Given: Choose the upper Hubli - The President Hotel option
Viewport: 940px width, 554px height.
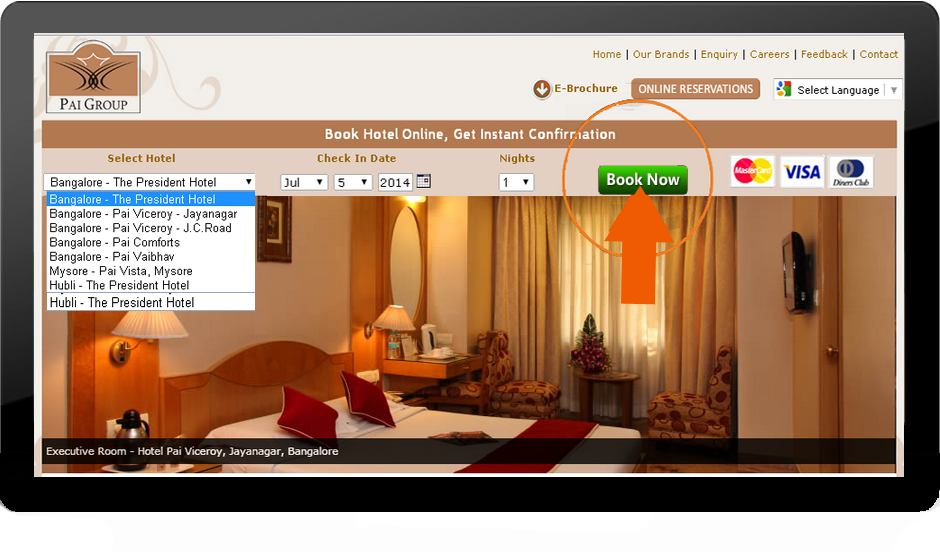Looking at the screenshot, I should (x=151, y=285).
